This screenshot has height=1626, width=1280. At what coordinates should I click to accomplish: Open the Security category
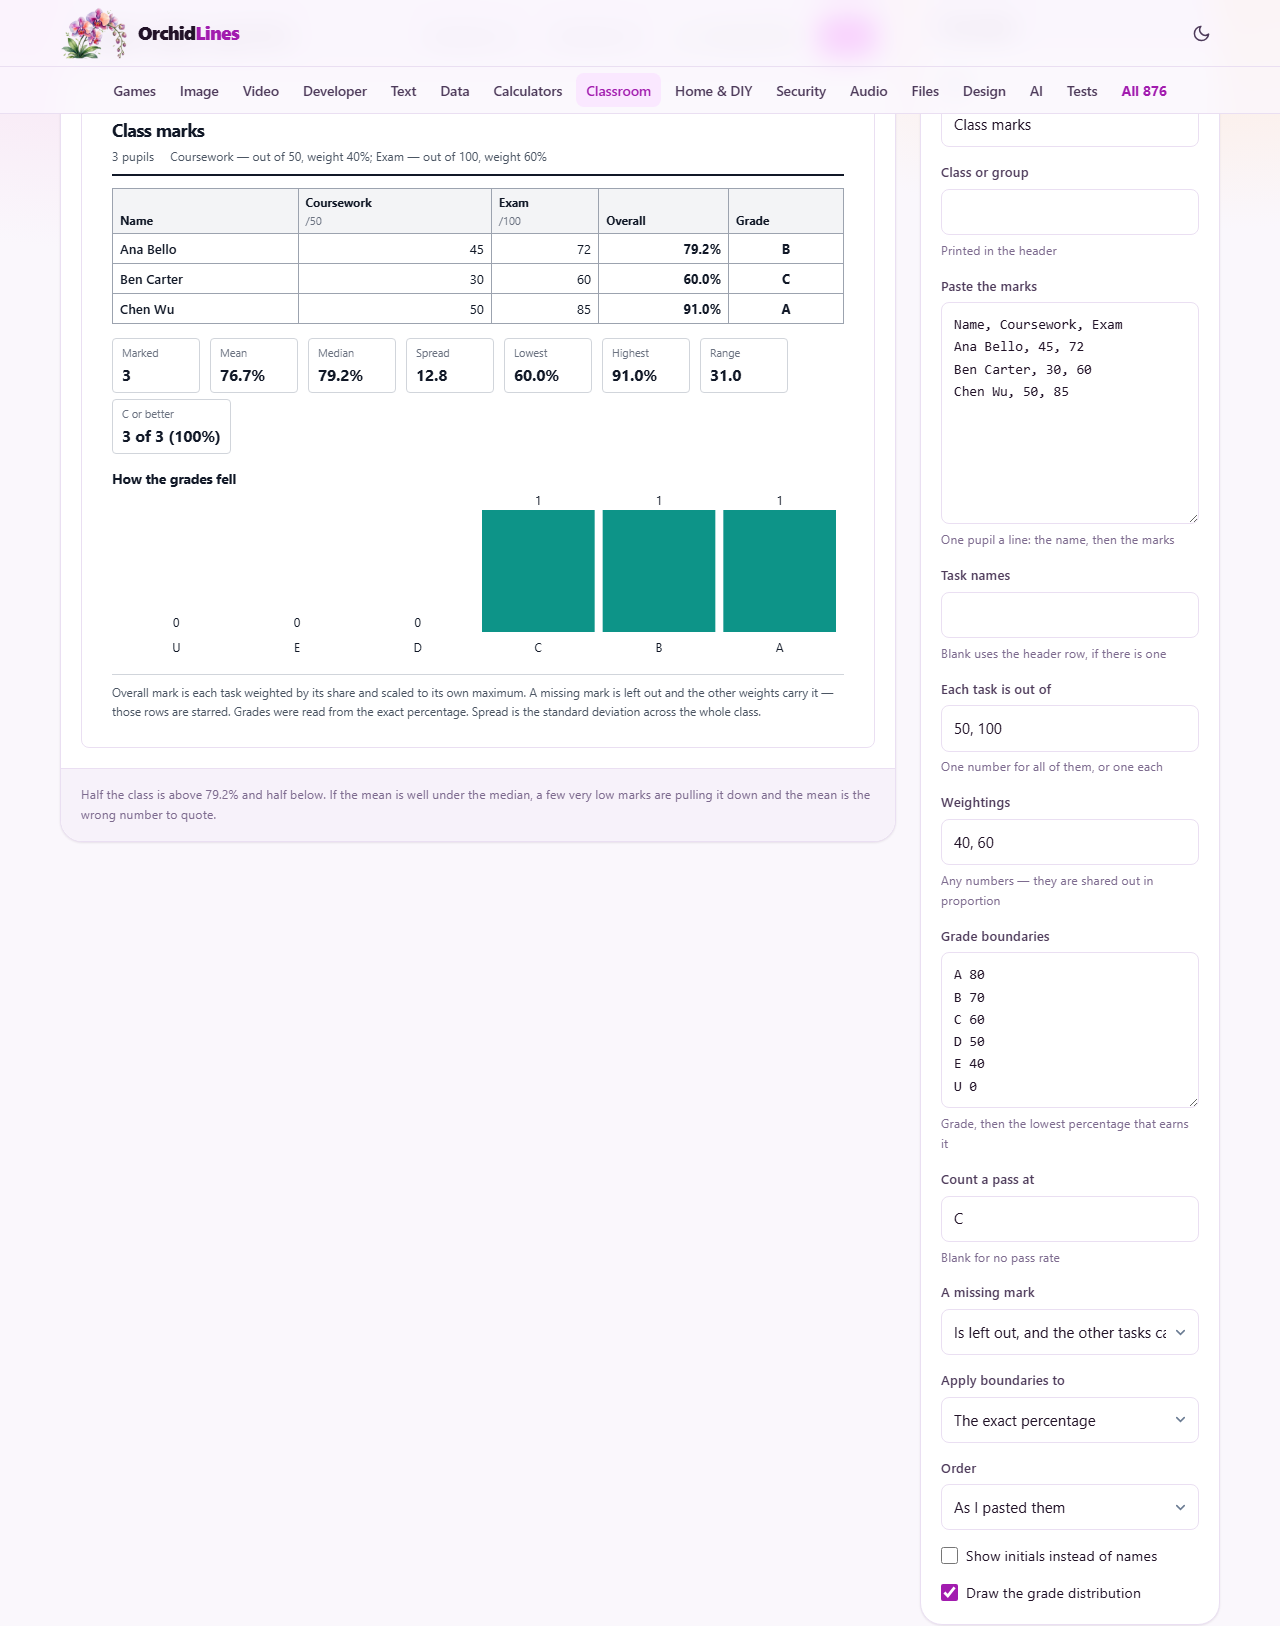click(801, 91)
